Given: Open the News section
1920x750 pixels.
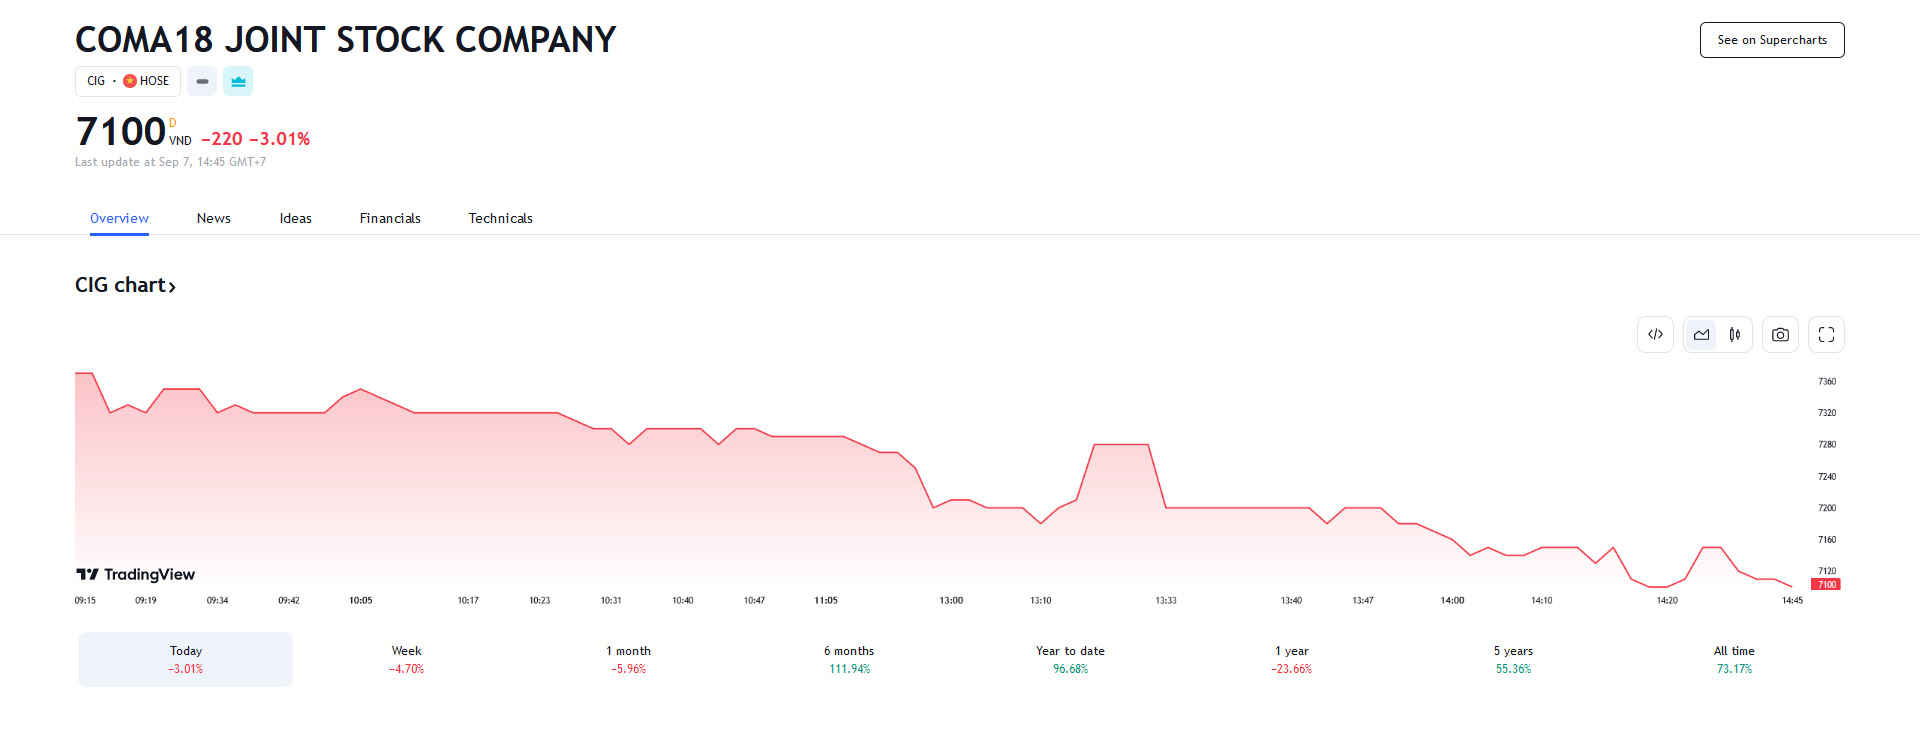Looking at the screenshot, I should pyautogui.click(x=213, y=218).
